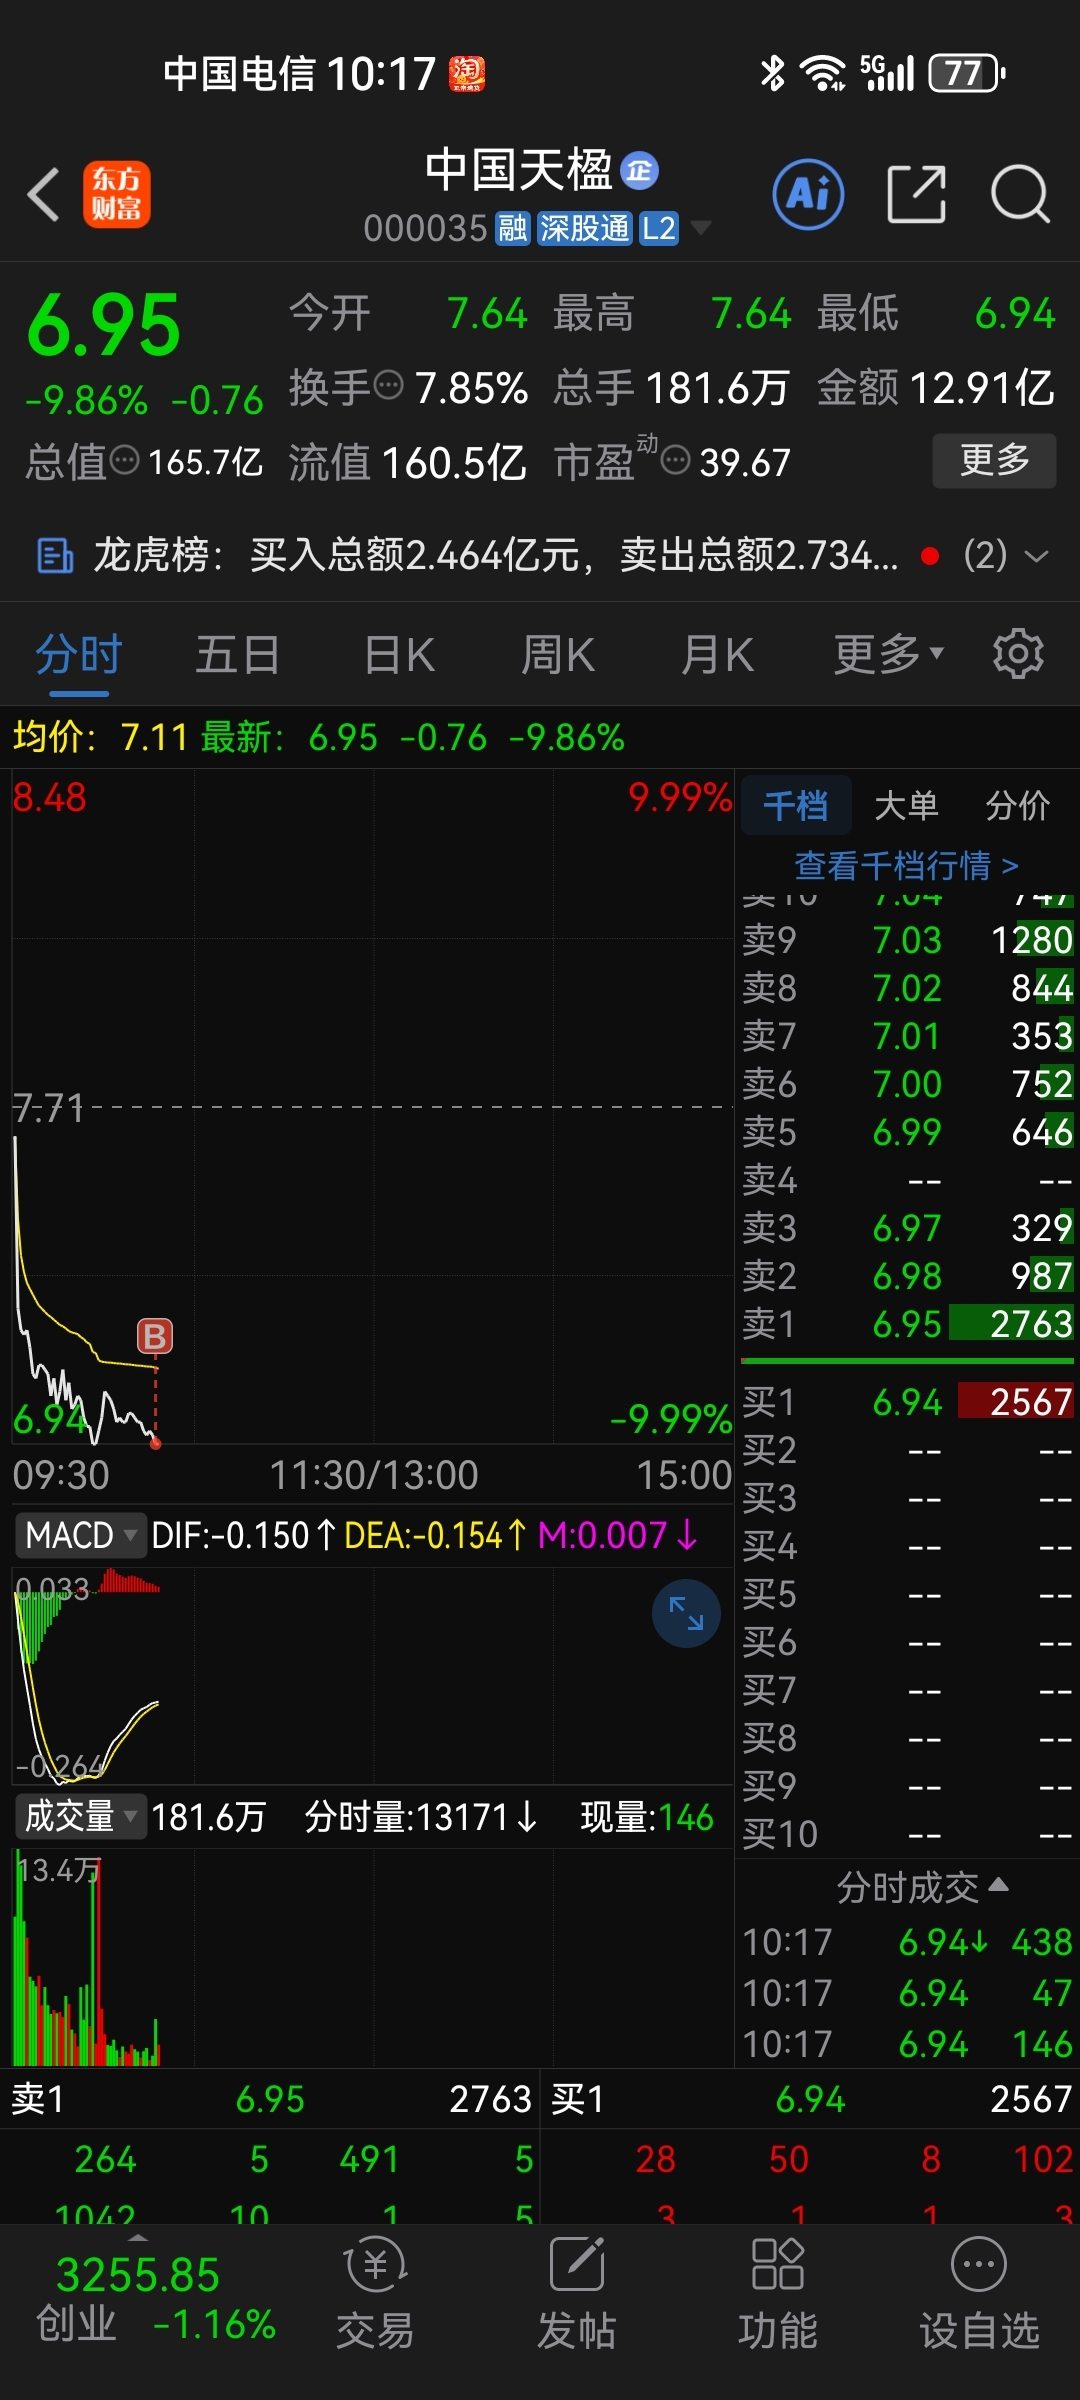This screenshot has width=1080, height=2400.
Task: Tap the 卖8 7.02 order row
Action: (908, 988)
